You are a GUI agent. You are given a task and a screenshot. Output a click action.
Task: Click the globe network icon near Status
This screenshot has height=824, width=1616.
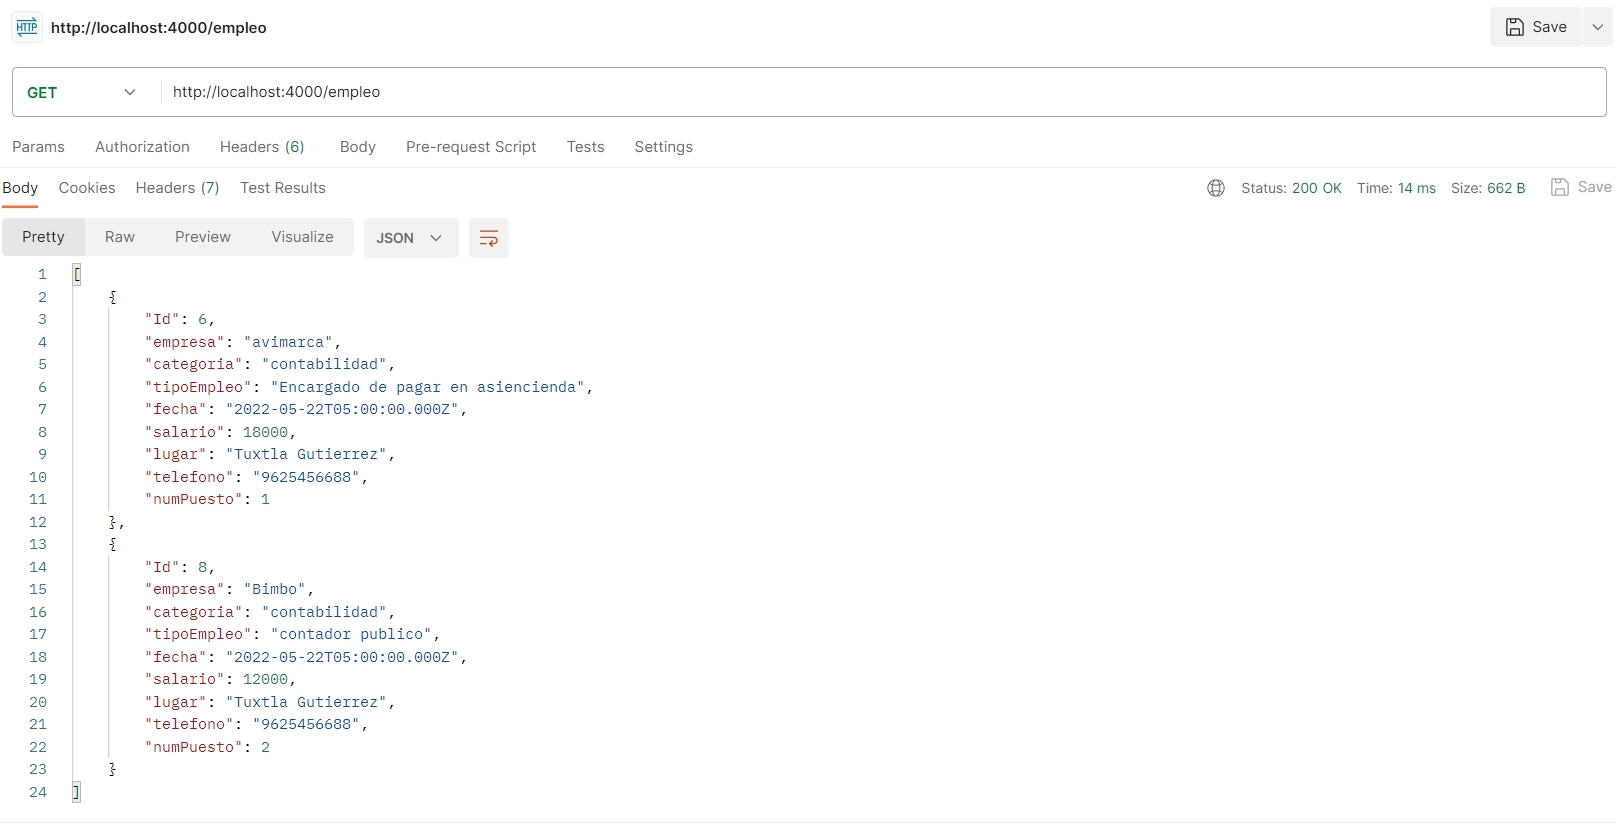point(1216,188)
